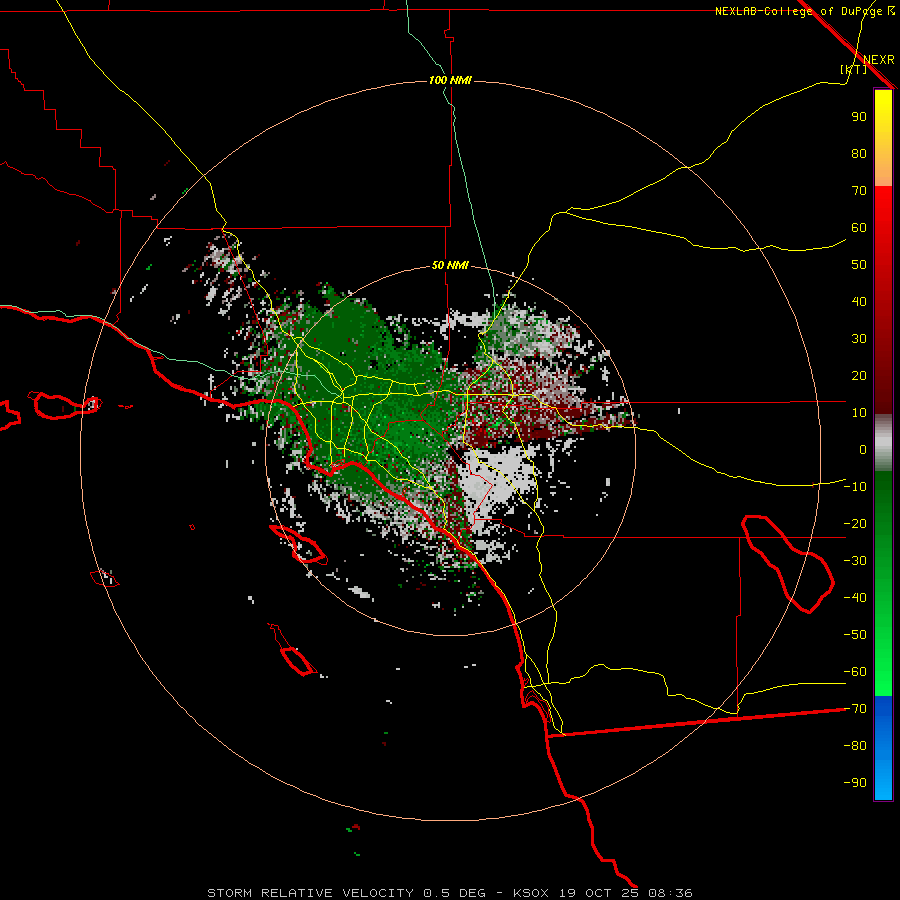
Task: Click the -60 value on velocity scale
Action: pyautogui.click(x=855, y=672)
